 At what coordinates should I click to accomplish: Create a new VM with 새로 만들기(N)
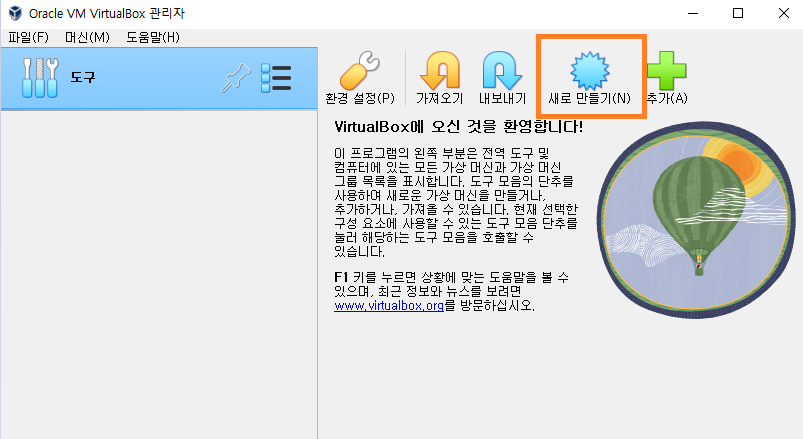590,78
